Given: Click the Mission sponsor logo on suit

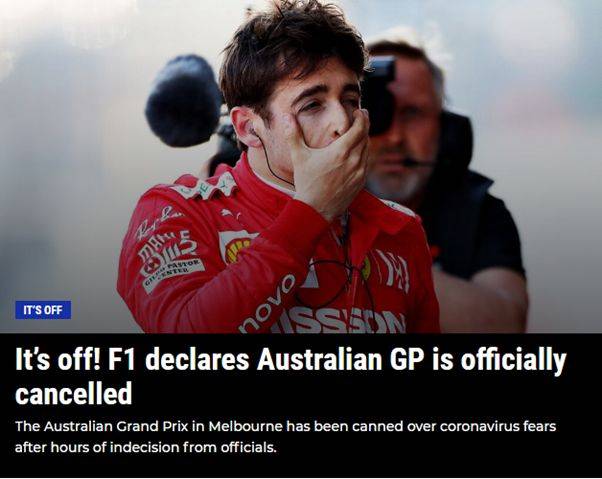Looking at the screenshot, I should pyautogui.click(x=338, y=320).
